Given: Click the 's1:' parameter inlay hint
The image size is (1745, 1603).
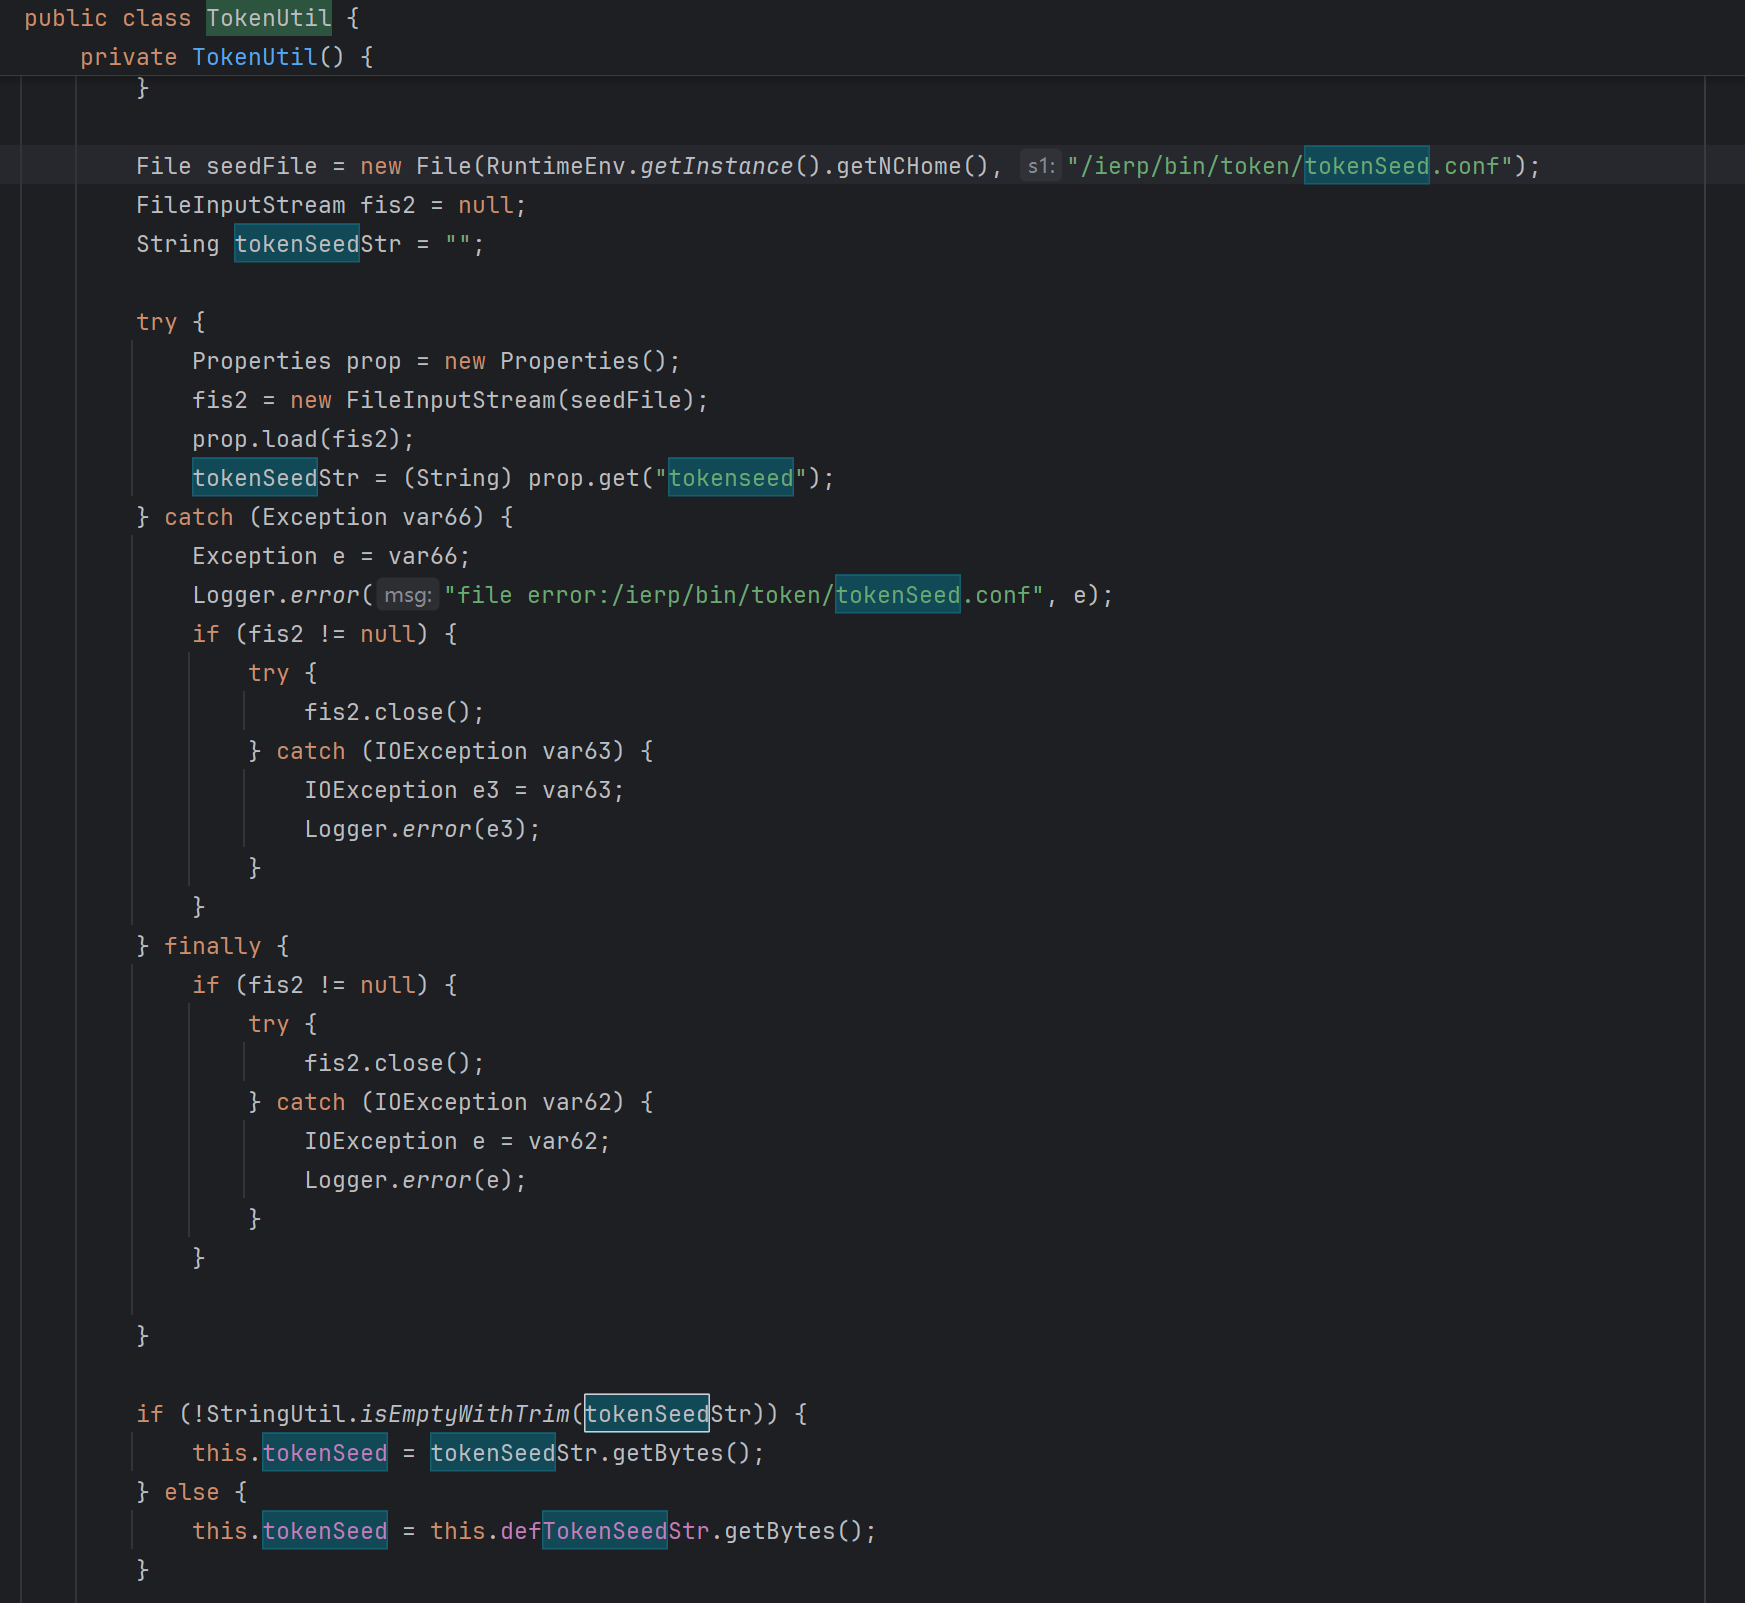Looking at the screenshot, I should [1040, 166].
